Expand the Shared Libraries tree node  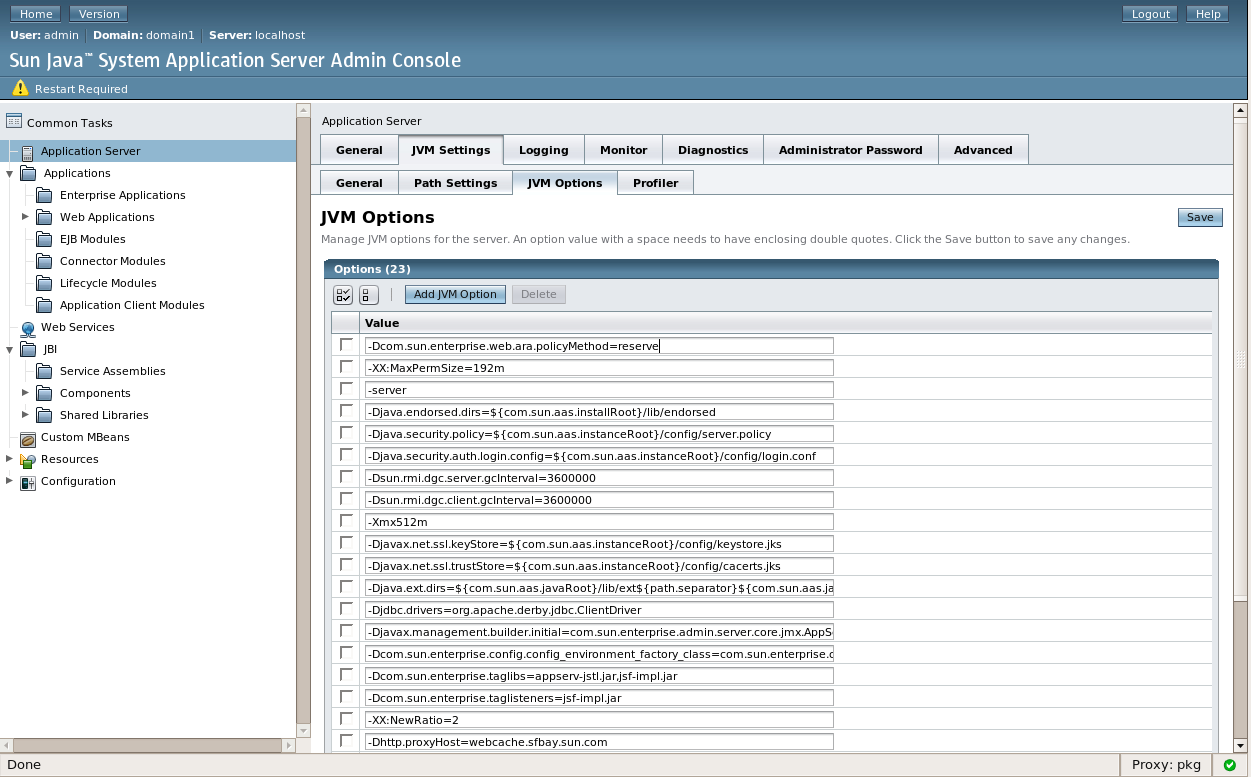tap(26, 414)
